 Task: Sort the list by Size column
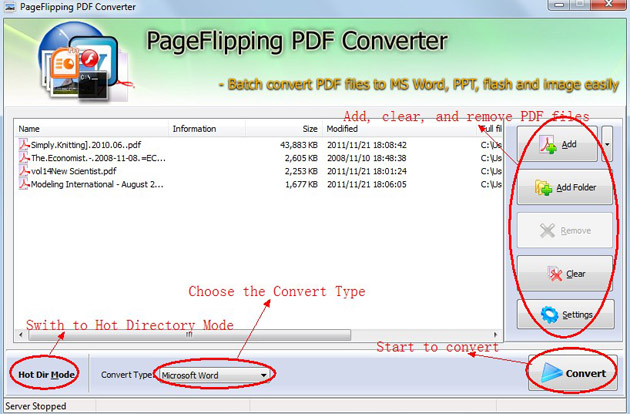tap(284, 129)
